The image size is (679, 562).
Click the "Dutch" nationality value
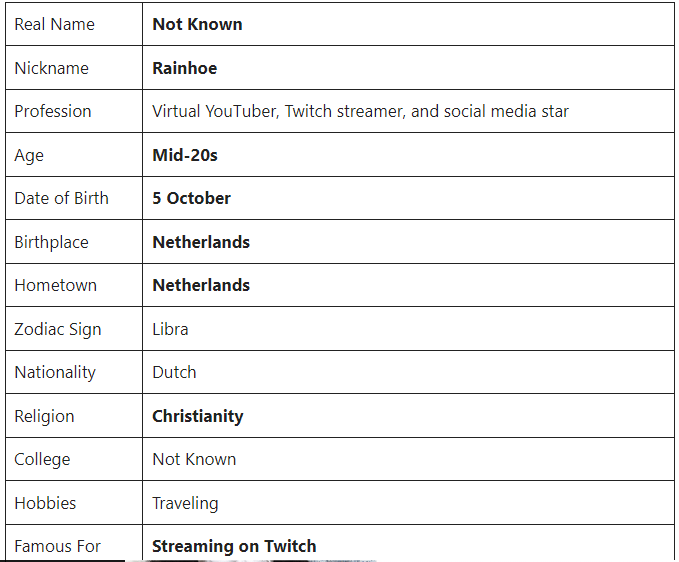tap(174, 372)
